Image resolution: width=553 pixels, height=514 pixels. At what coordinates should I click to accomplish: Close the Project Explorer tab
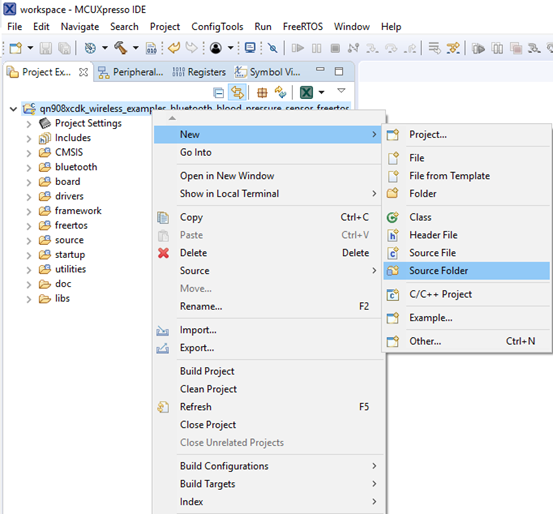click(83, 72)
